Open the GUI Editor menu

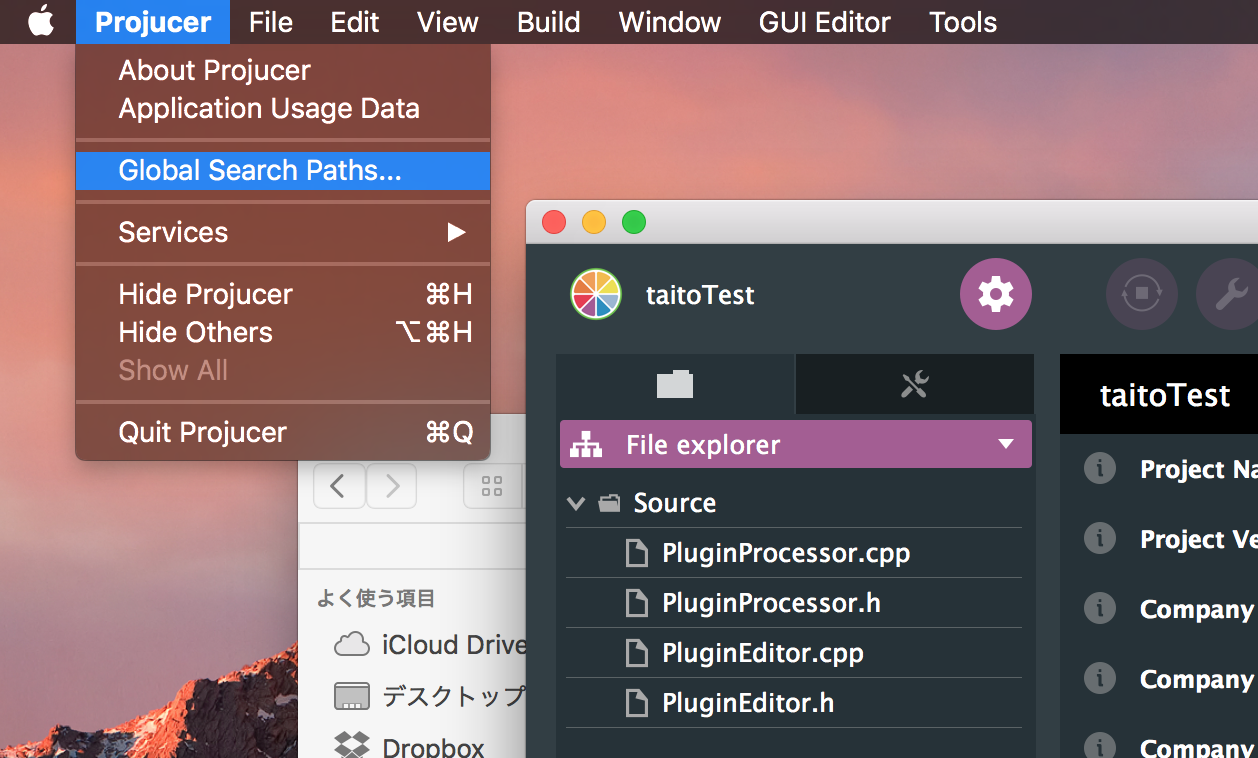tap(824, 22)
